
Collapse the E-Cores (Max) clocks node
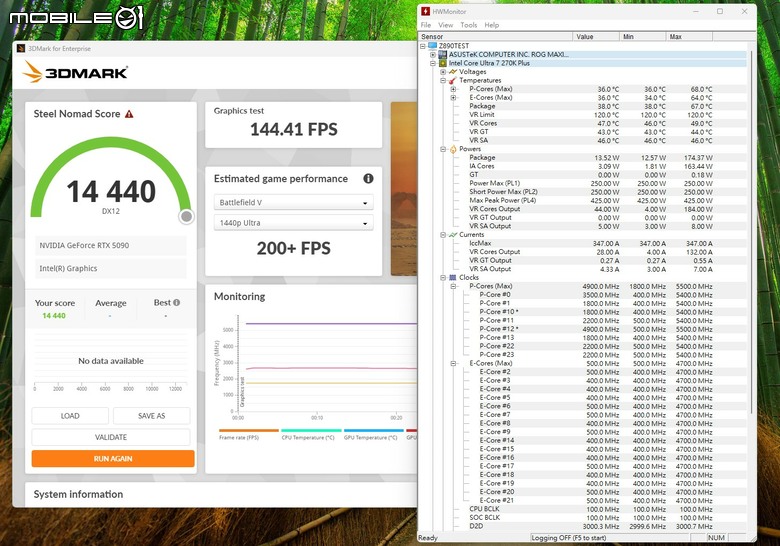(x=453, y=364)
